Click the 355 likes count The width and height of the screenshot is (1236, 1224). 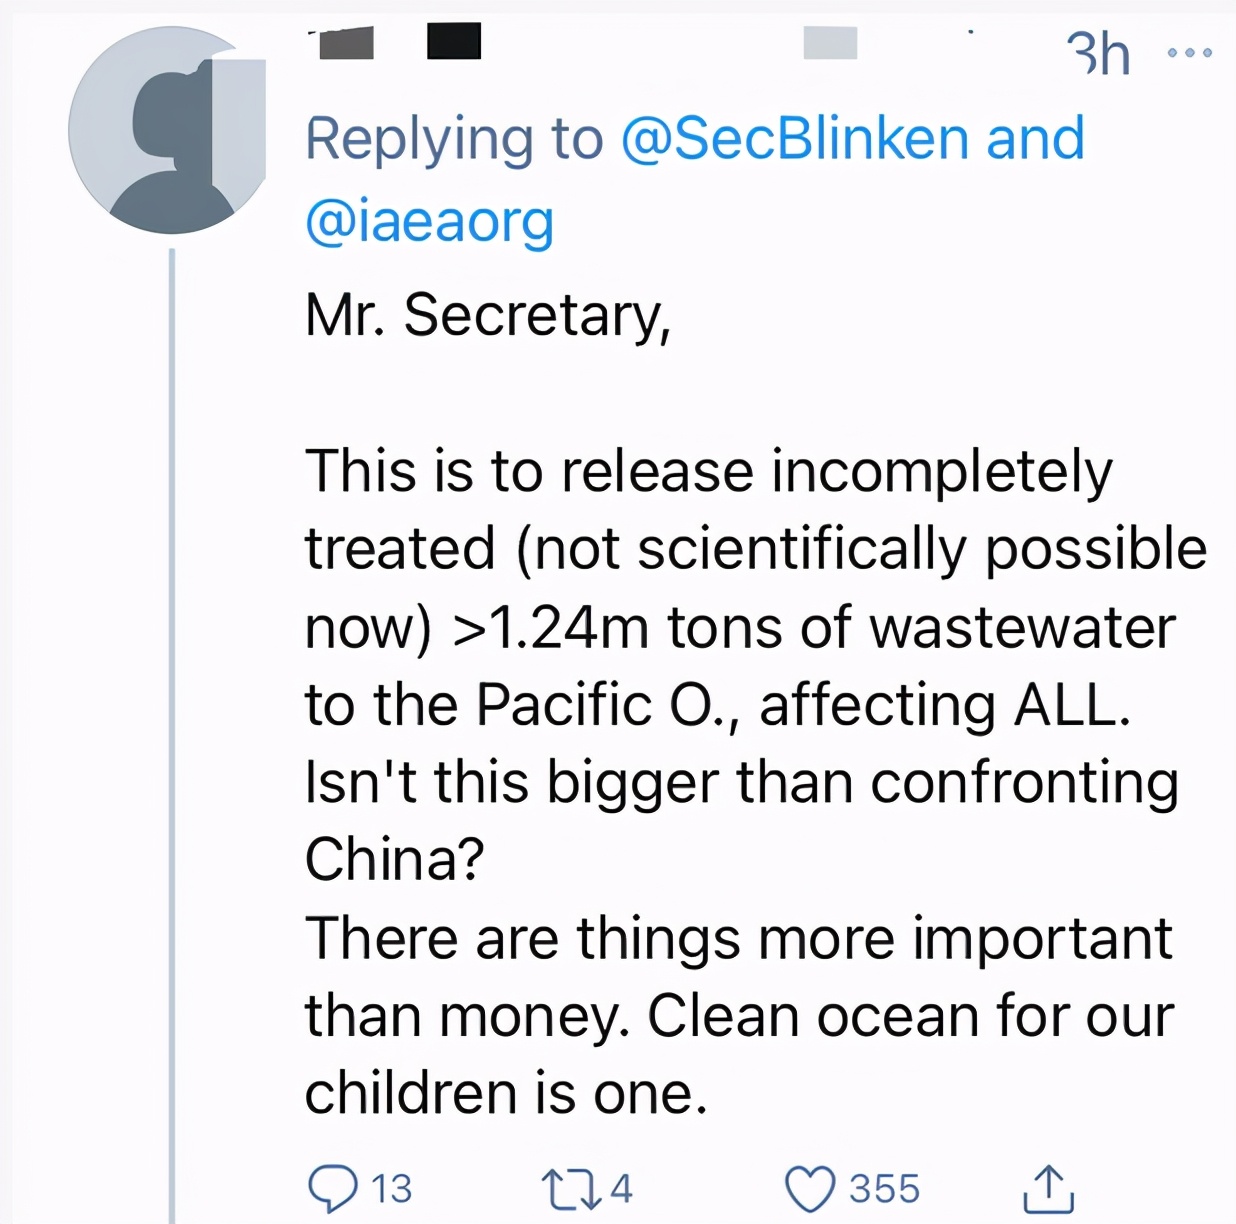884,1189
